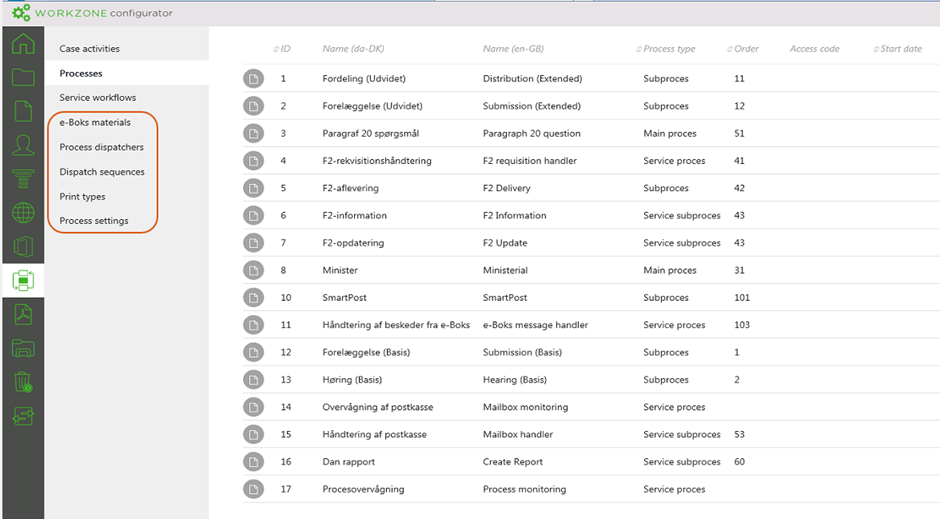Select 'Mailbox monitoring' name cell

[x=525, y=407]
